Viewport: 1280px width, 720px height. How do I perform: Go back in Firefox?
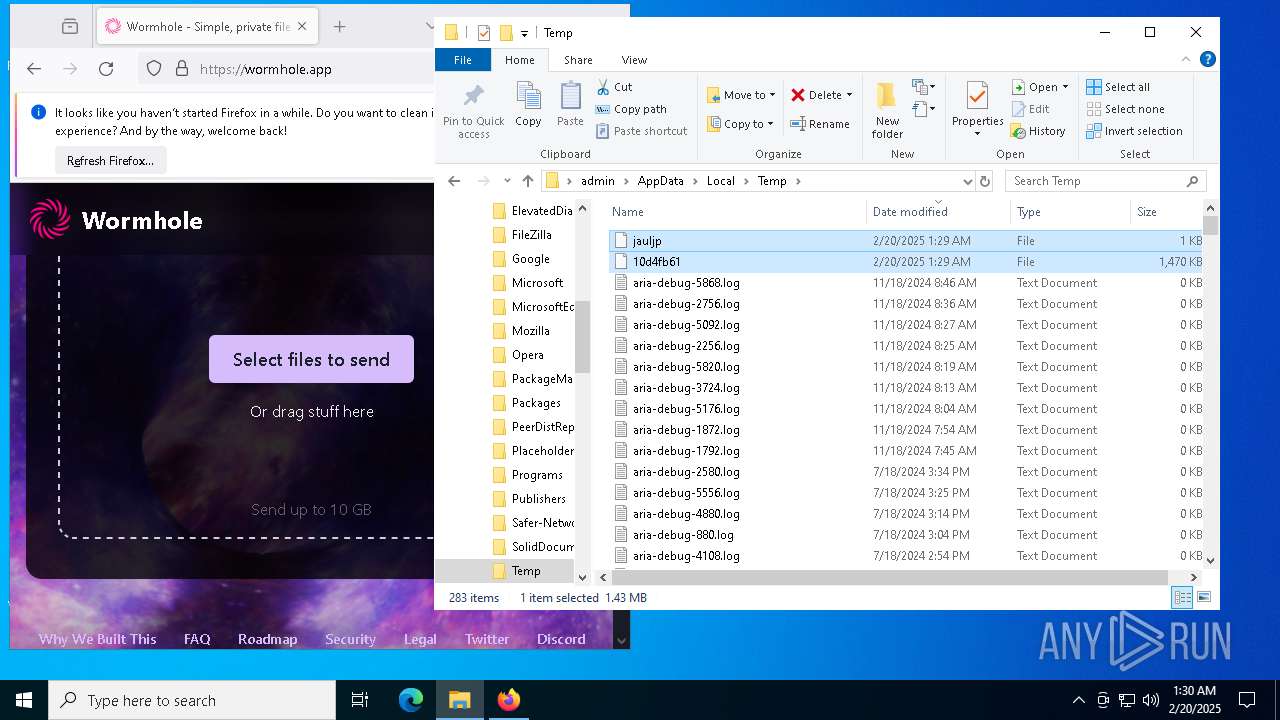[34, 69]
